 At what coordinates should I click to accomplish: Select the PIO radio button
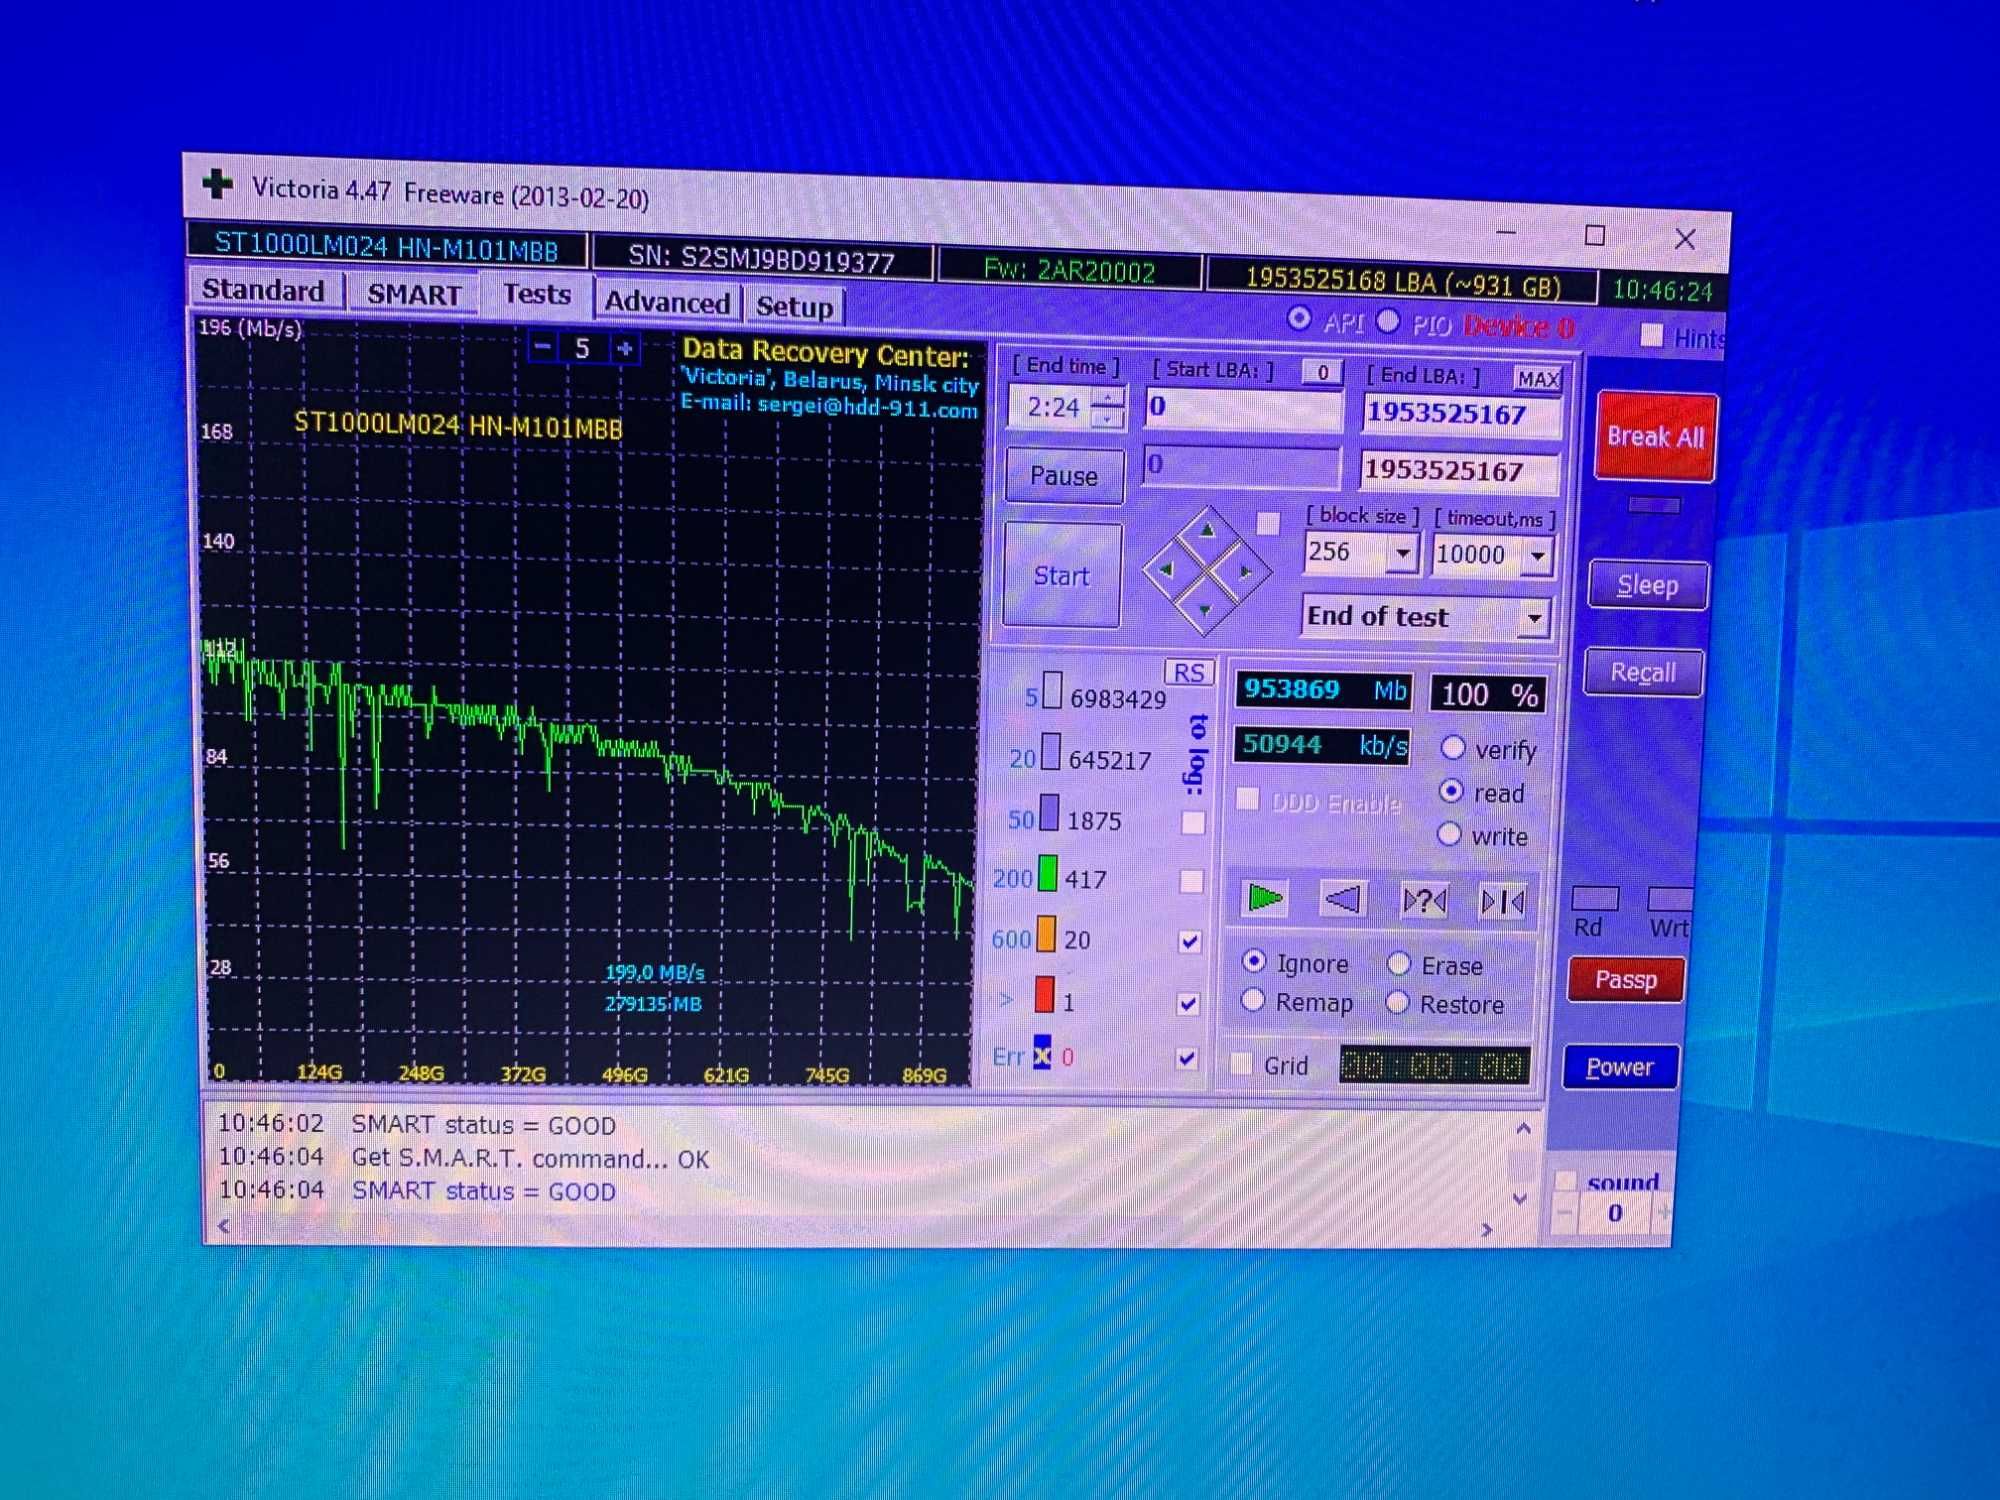tap(1388, 321)
